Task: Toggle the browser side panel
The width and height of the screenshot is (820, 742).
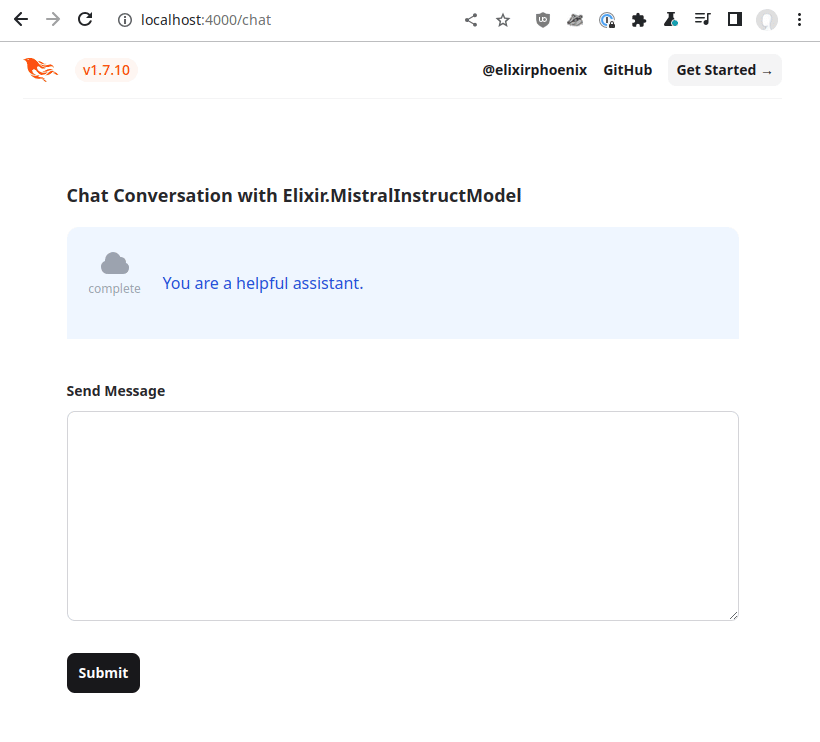Action: tap(735, 20)
